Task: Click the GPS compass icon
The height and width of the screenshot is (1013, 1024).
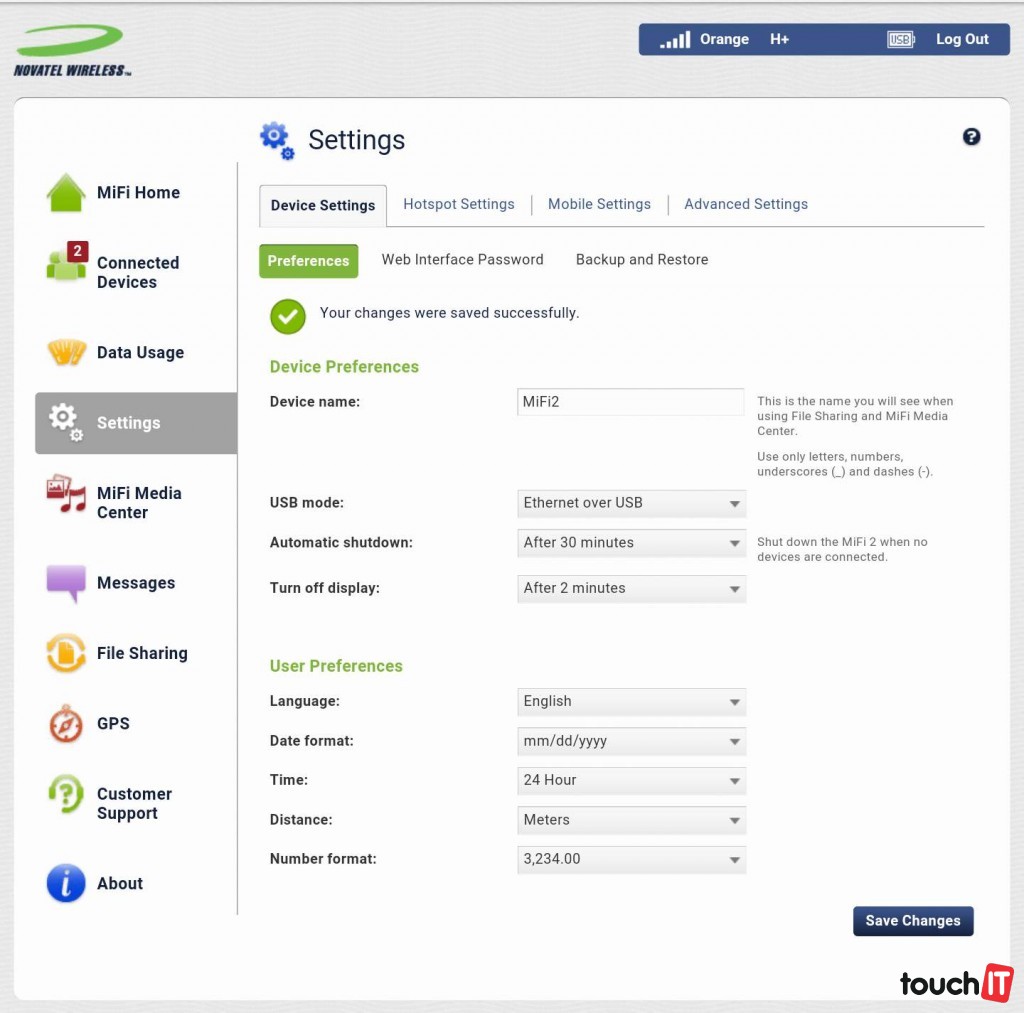Action: 67,724
